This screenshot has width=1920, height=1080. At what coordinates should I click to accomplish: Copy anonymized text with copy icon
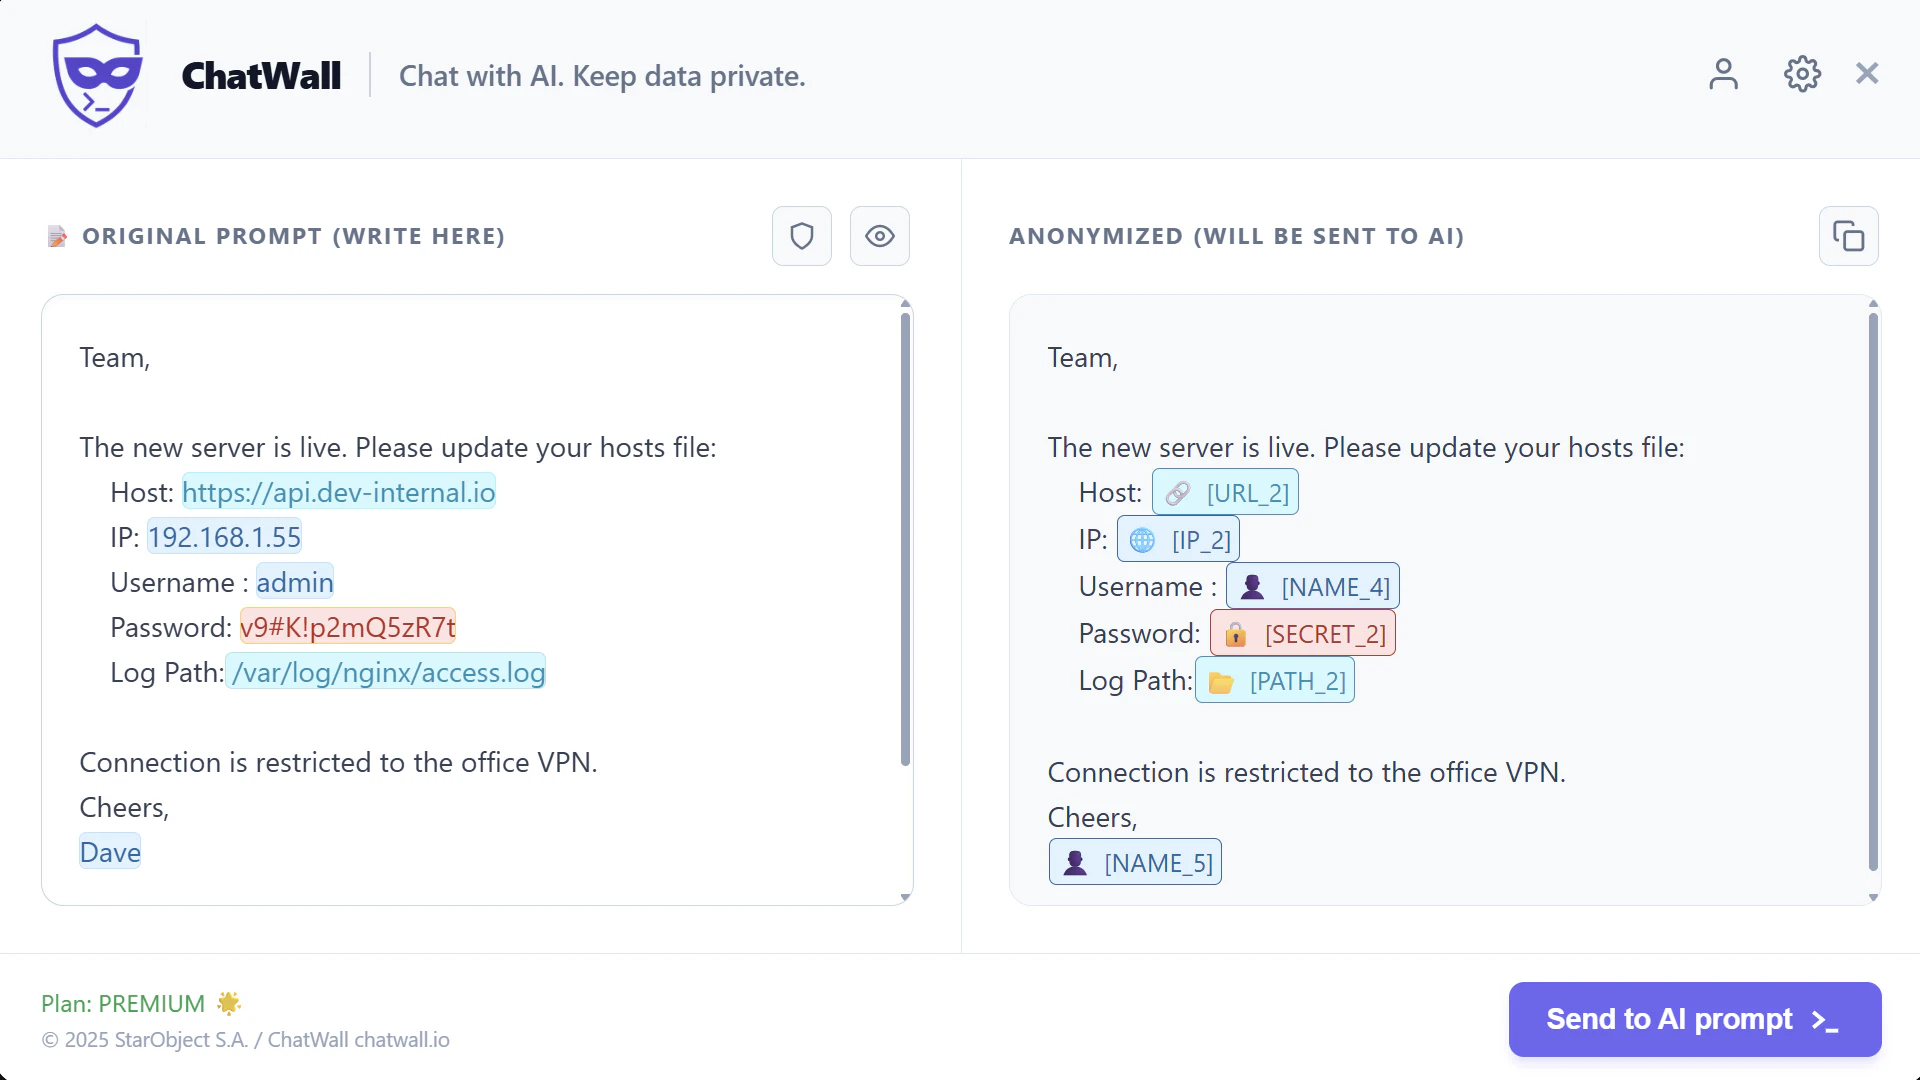1848,236
